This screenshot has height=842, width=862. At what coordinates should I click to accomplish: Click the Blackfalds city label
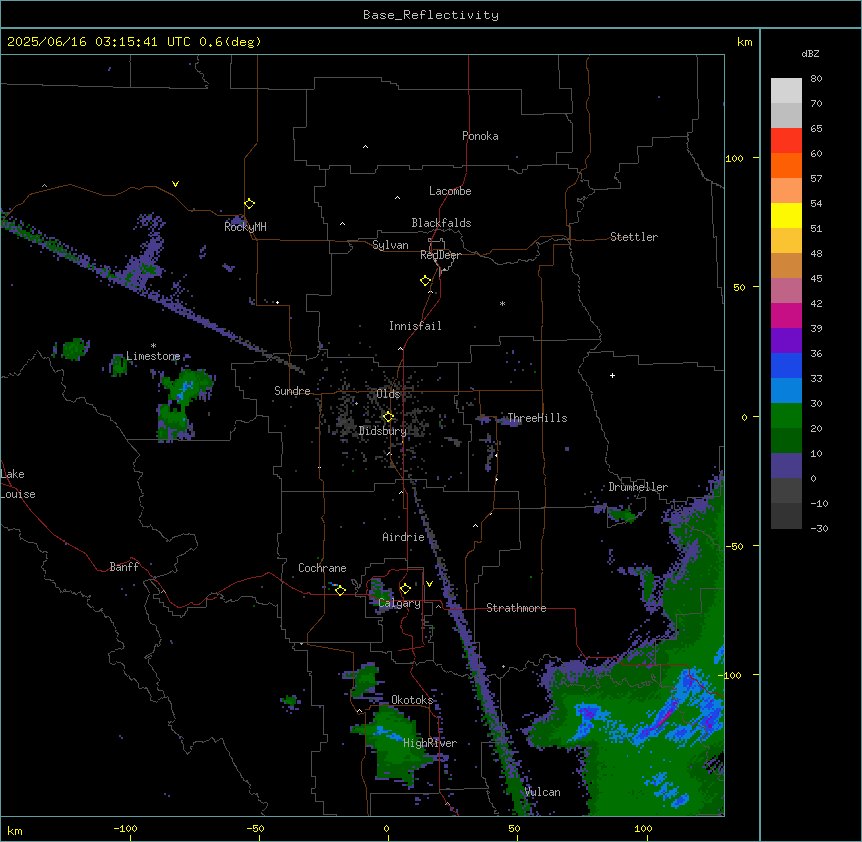pos(441,223)
